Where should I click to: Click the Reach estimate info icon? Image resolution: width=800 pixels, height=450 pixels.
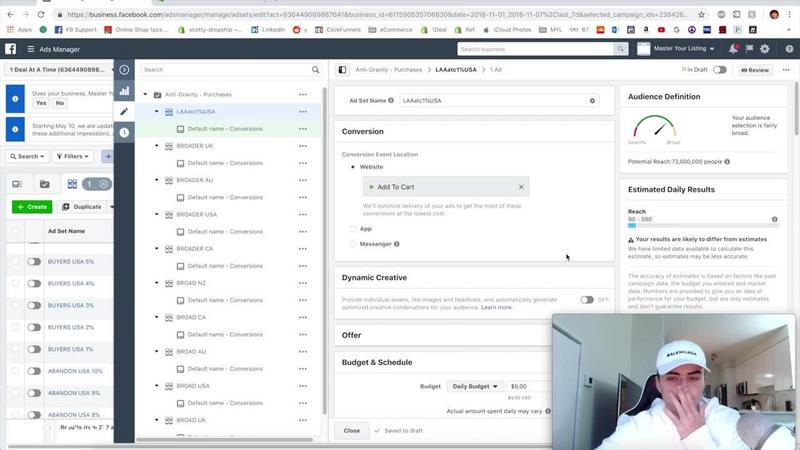[x=774, y=219]
